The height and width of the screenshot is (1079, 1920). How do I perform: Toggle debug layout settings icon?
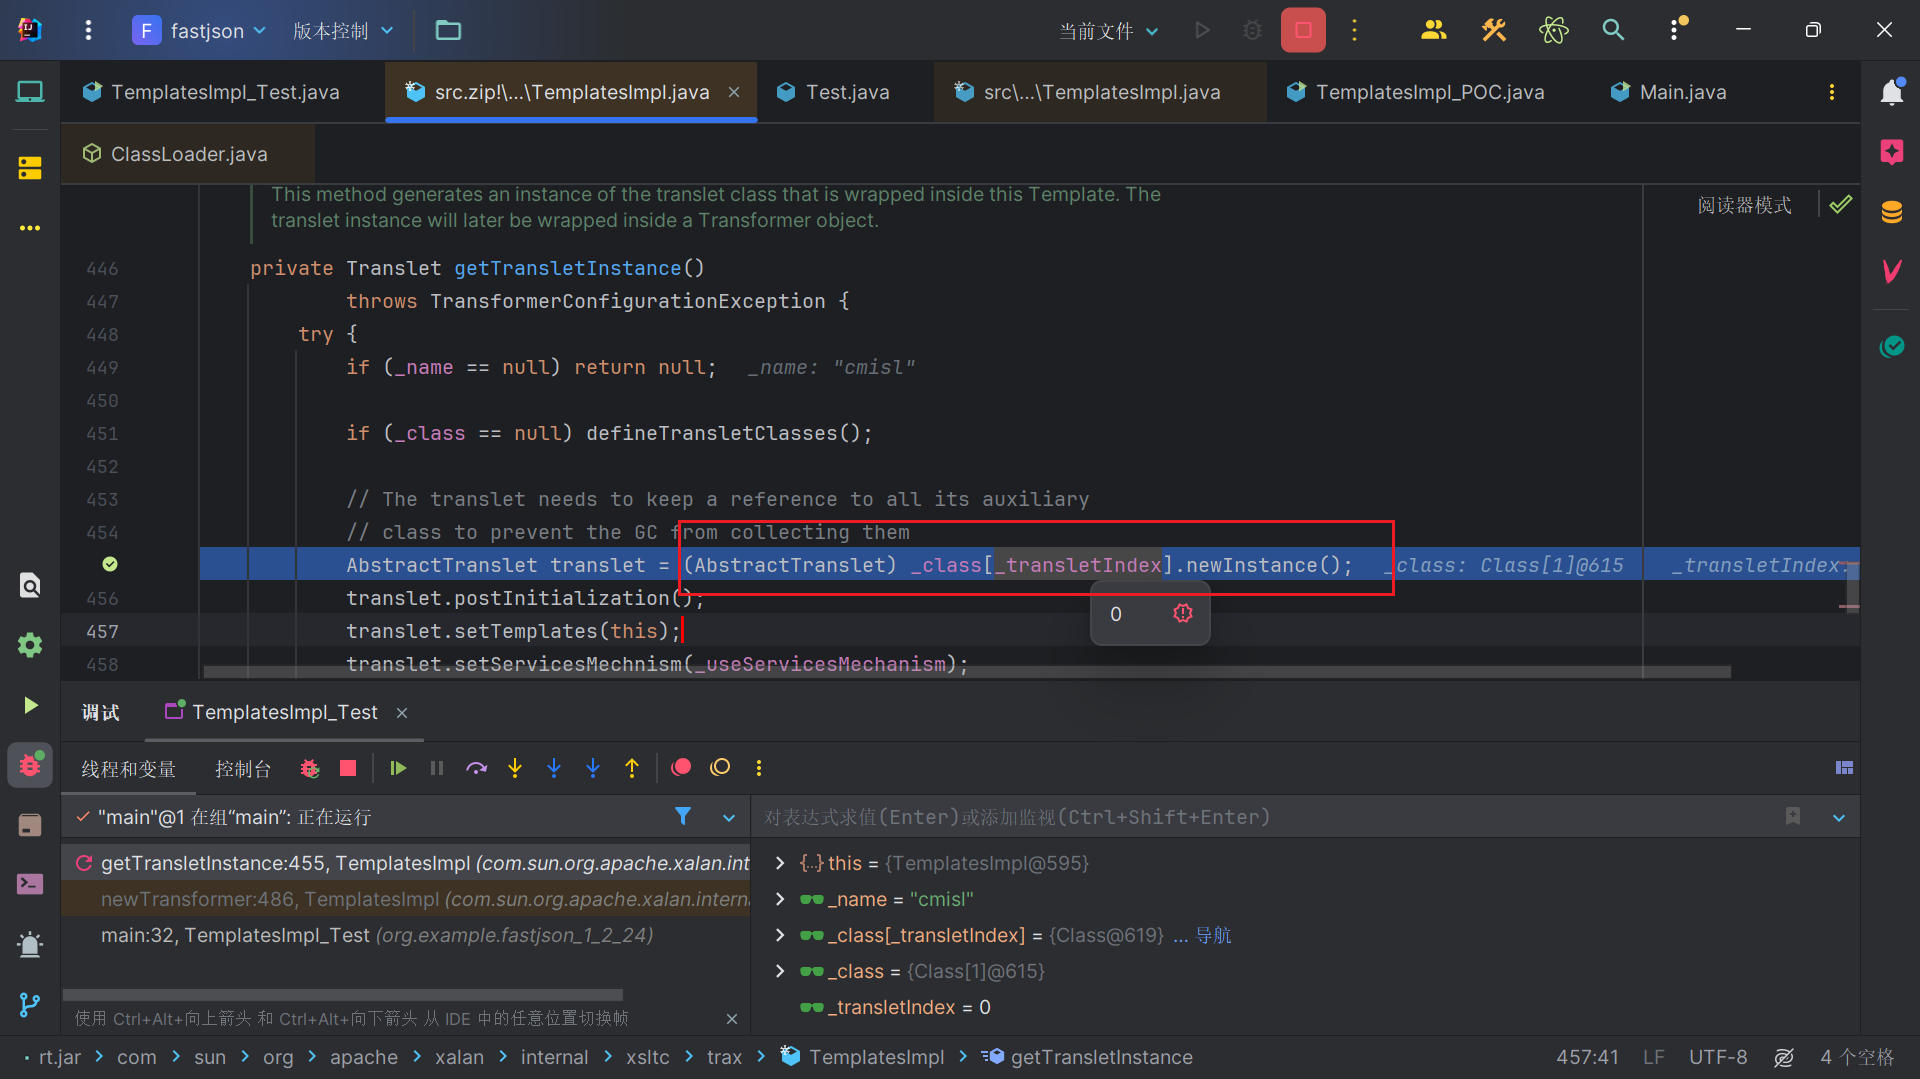pyautogui.click(x=1844, y=768)
